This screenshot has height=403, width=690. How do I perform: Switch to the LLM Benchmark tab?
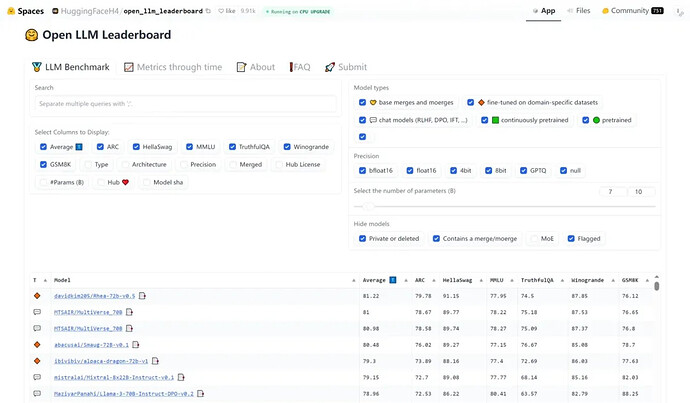point(71,67)
